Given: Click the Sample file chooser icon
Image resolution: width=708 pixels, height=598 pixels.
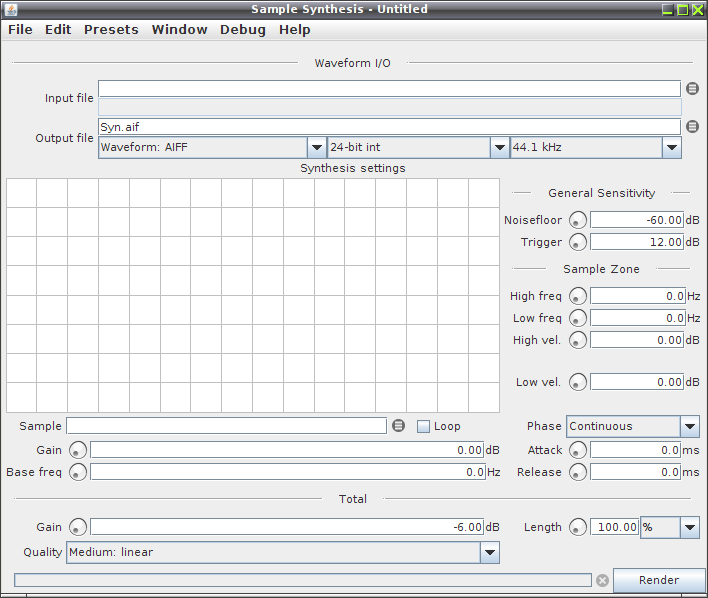Looking at the screenshot, I should 398,425.
